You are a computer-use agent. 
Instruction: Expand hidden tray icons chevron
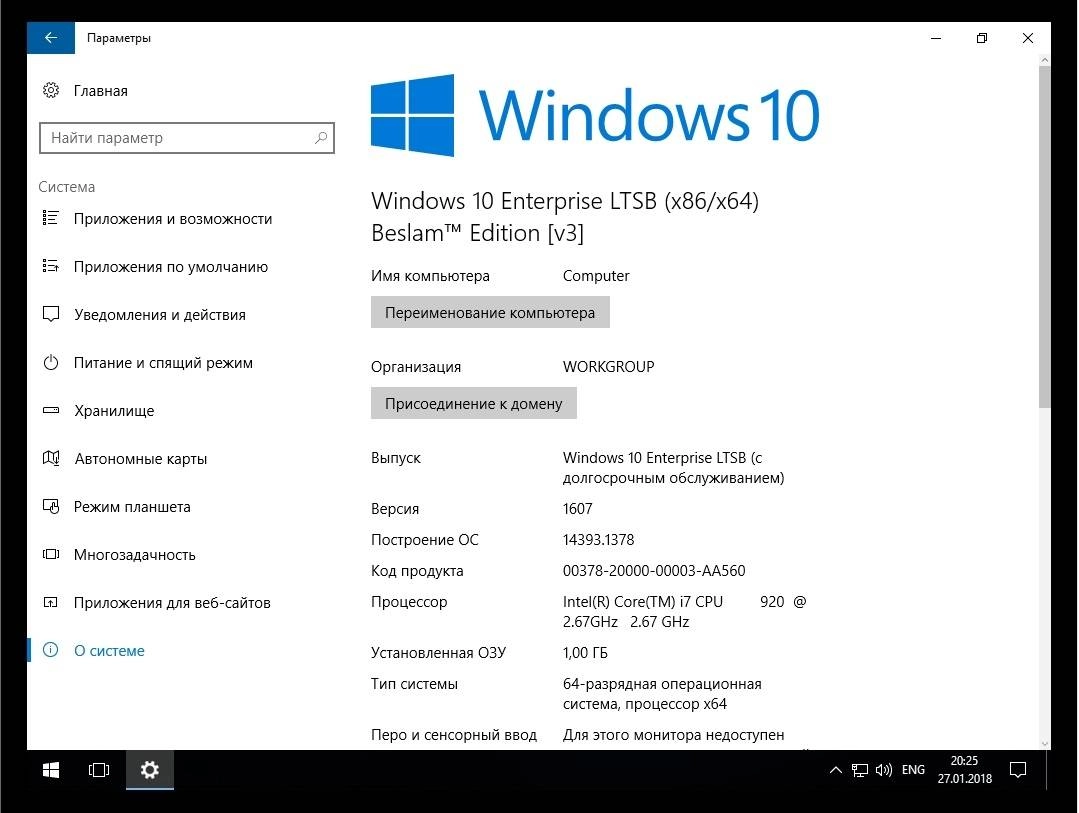tap(835, 770)
